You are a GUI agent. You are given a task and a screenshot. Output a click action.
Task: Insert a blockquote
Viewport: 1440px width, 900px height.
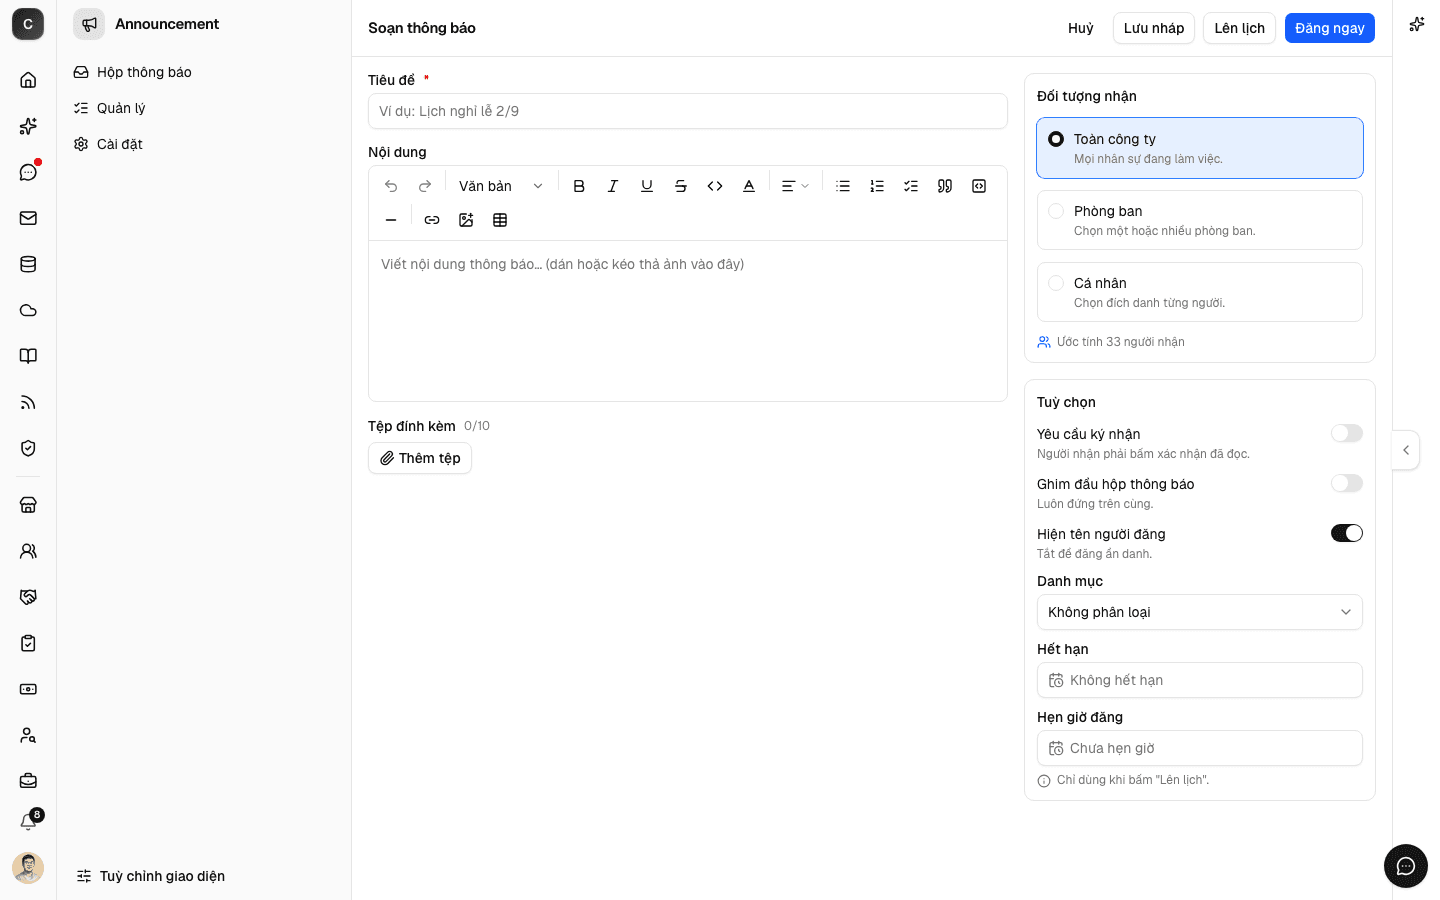tap(945, 186)
